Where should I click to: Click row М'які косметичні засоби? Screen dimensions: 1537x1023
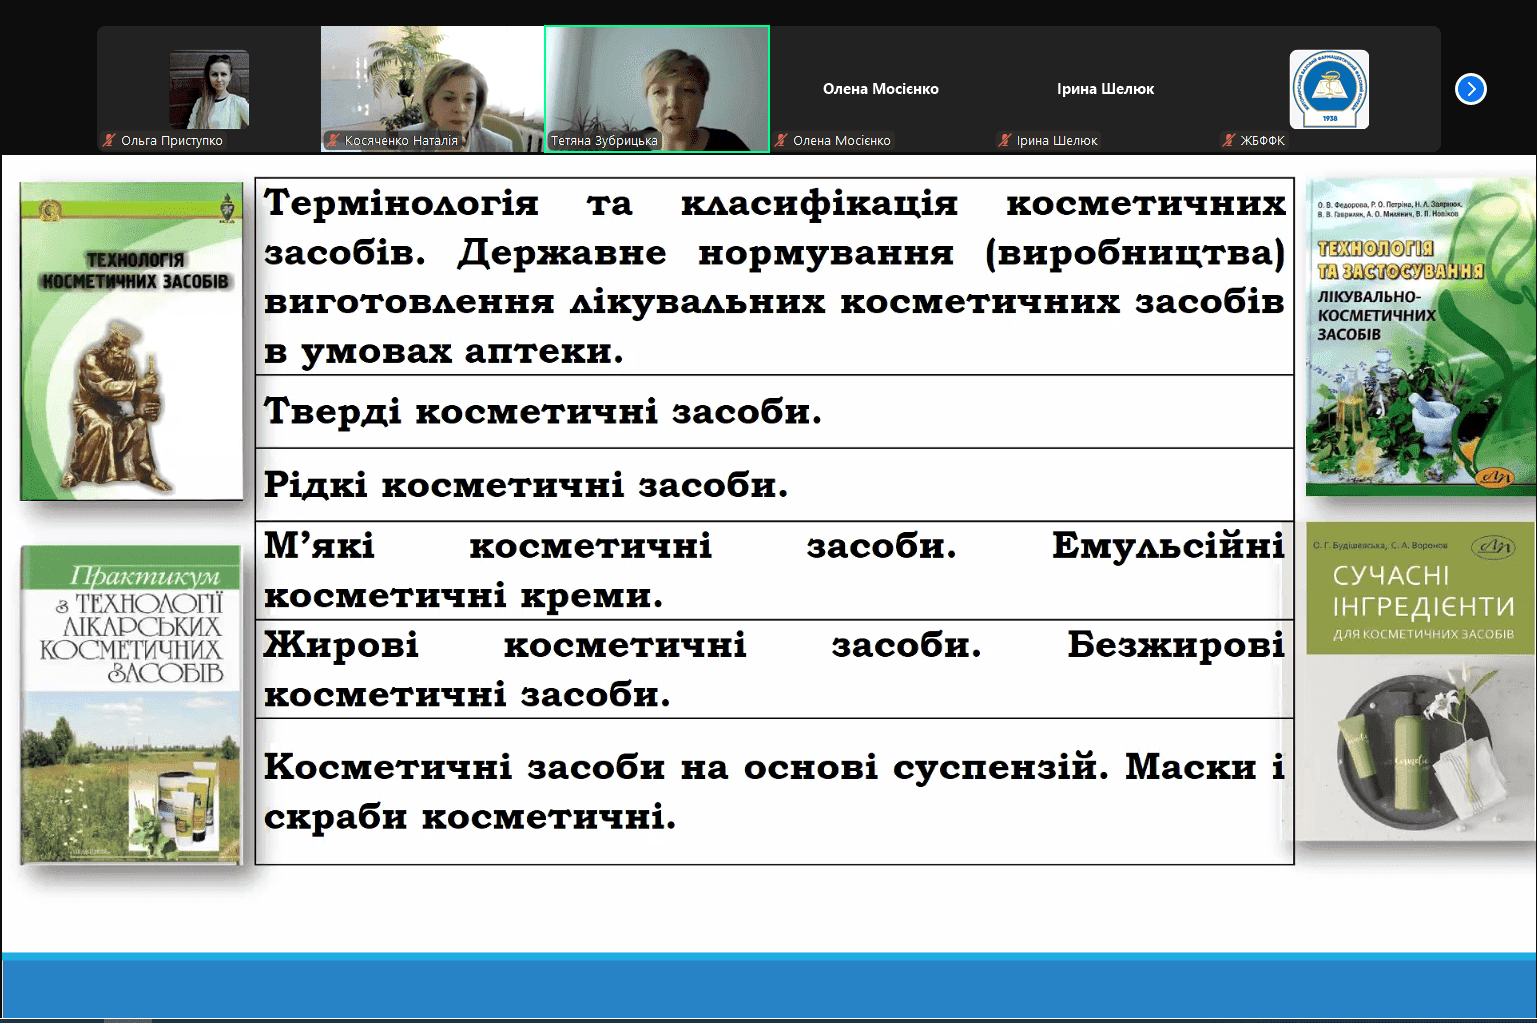(775, 571)
